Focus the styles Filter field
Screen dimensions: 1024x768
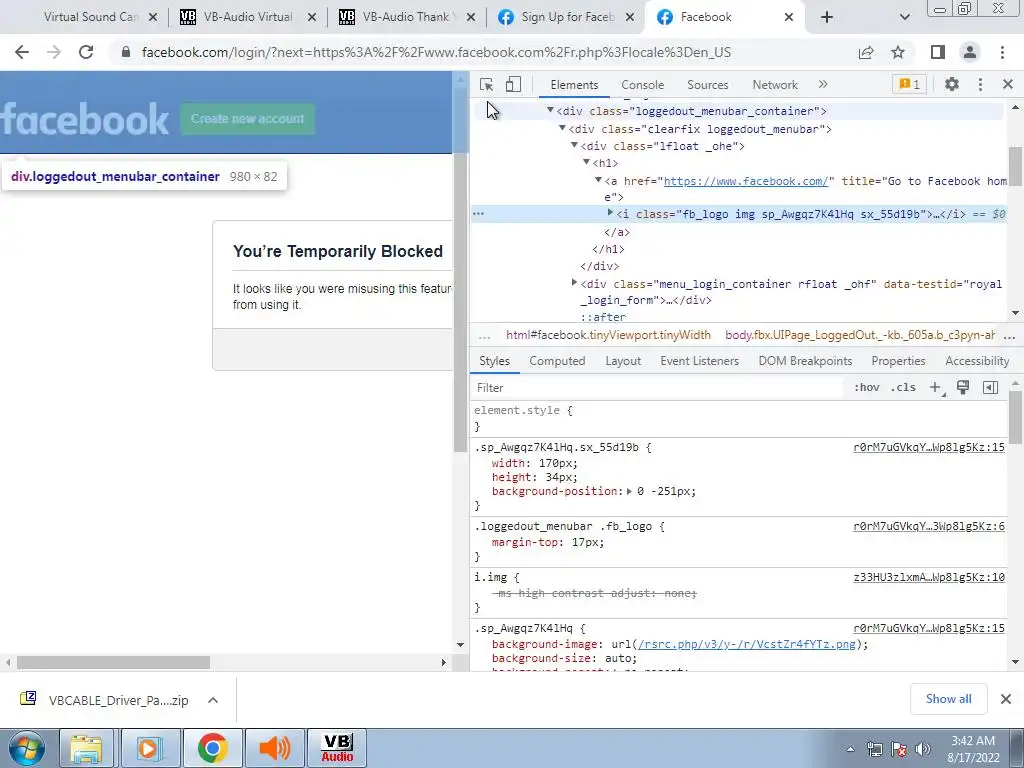pos(658,388)
